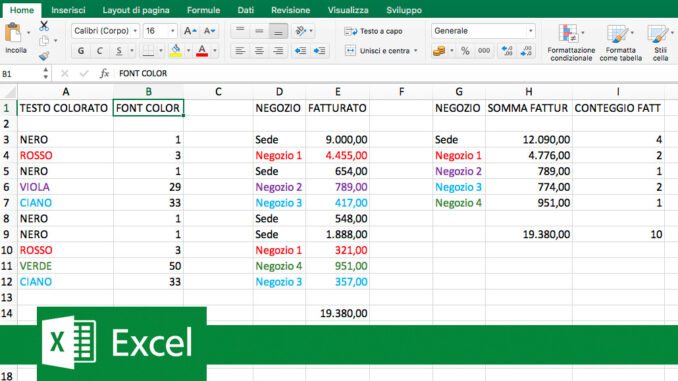678x381 pixels.
Task: Select cell showing 4.455,00
Action: point(337,156)
